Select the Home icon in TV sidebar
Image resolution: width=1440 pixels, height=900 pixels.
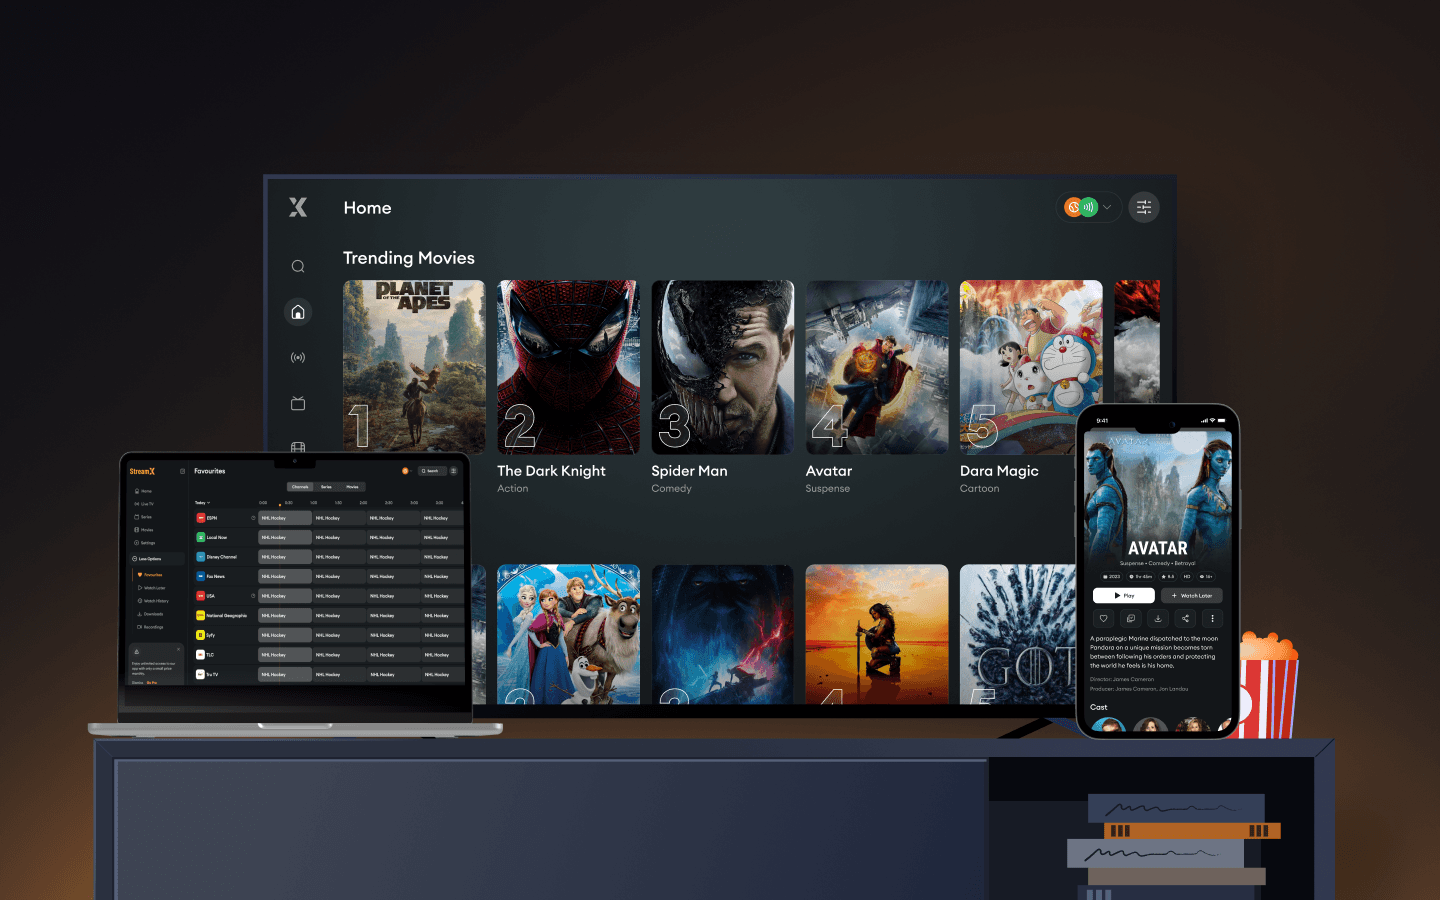pyautogui.click(x=298, y=312)
